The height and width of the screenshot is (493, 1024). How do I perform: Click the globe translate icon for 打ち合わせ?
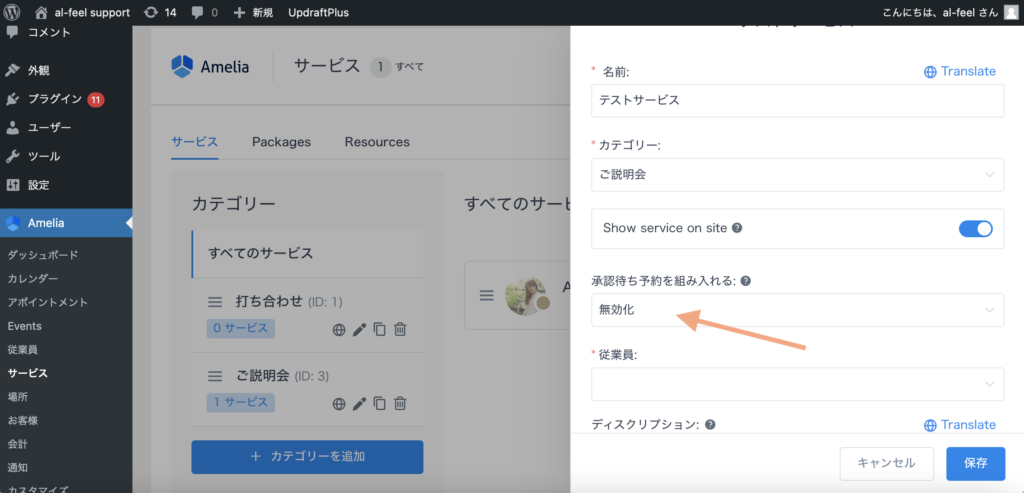pos(339,328)
